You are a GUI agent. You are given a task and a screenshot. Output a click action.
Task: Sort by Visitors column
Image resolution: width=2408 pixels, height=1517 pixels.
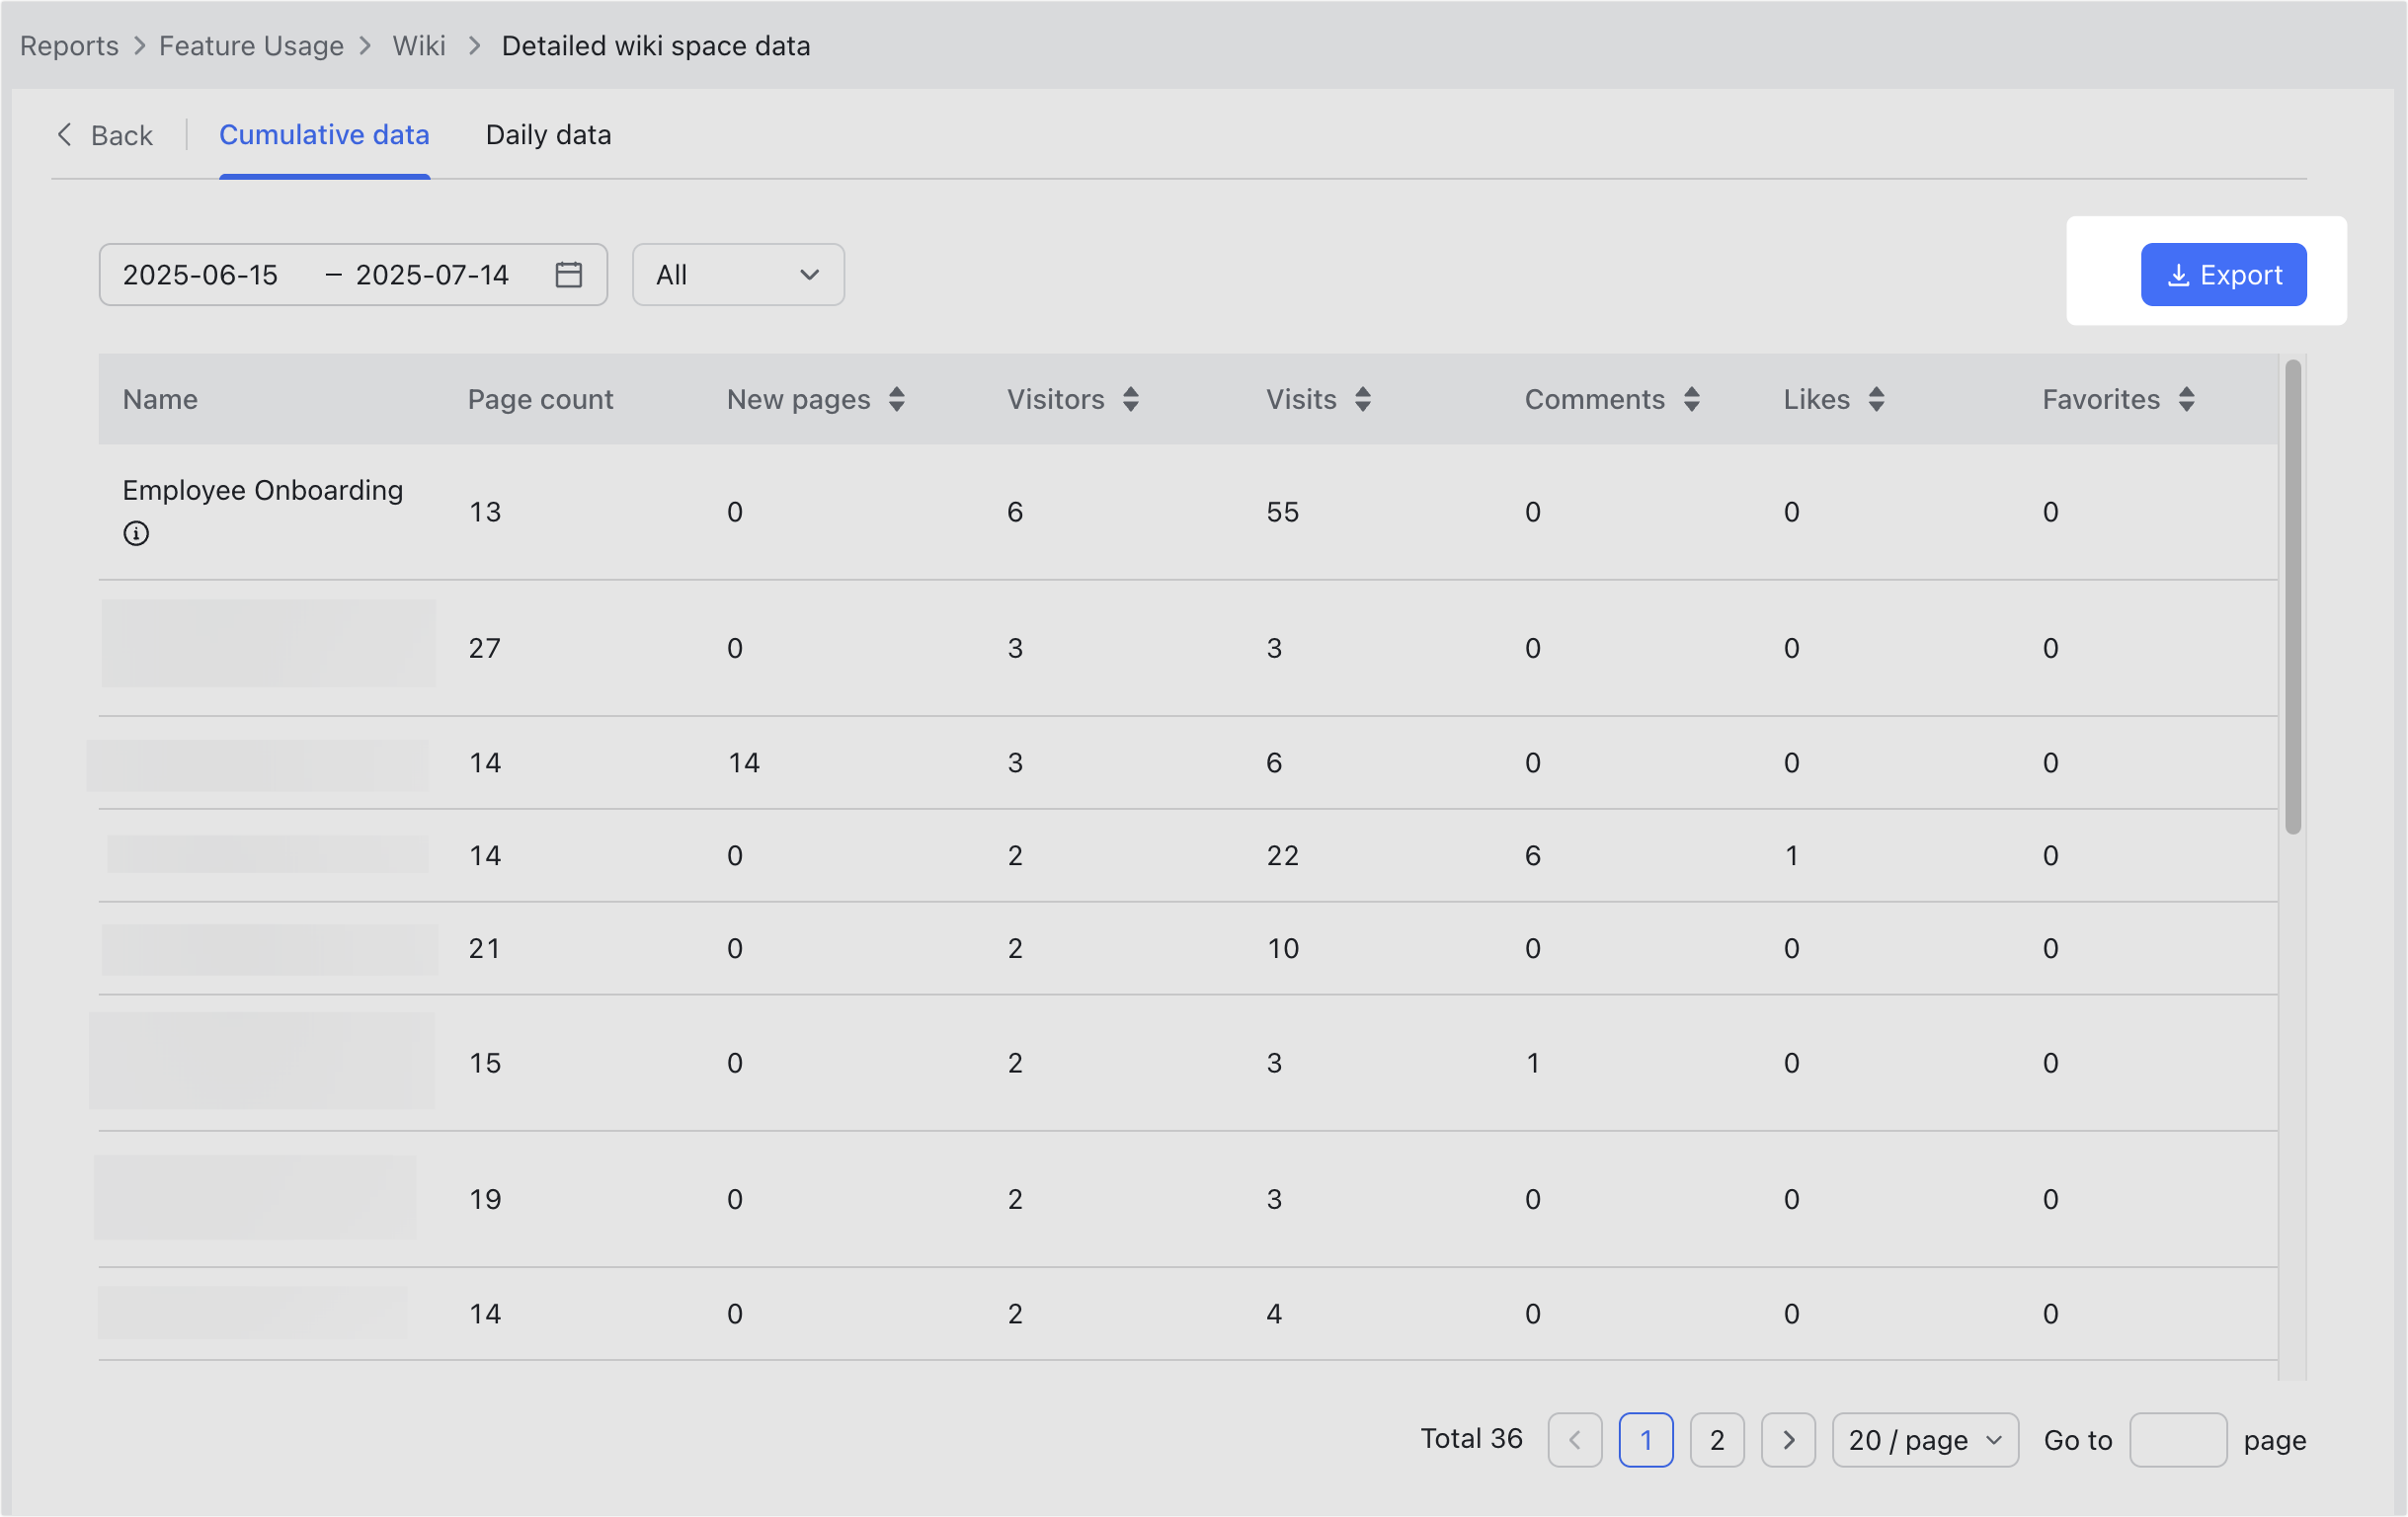coord(1130,399)
